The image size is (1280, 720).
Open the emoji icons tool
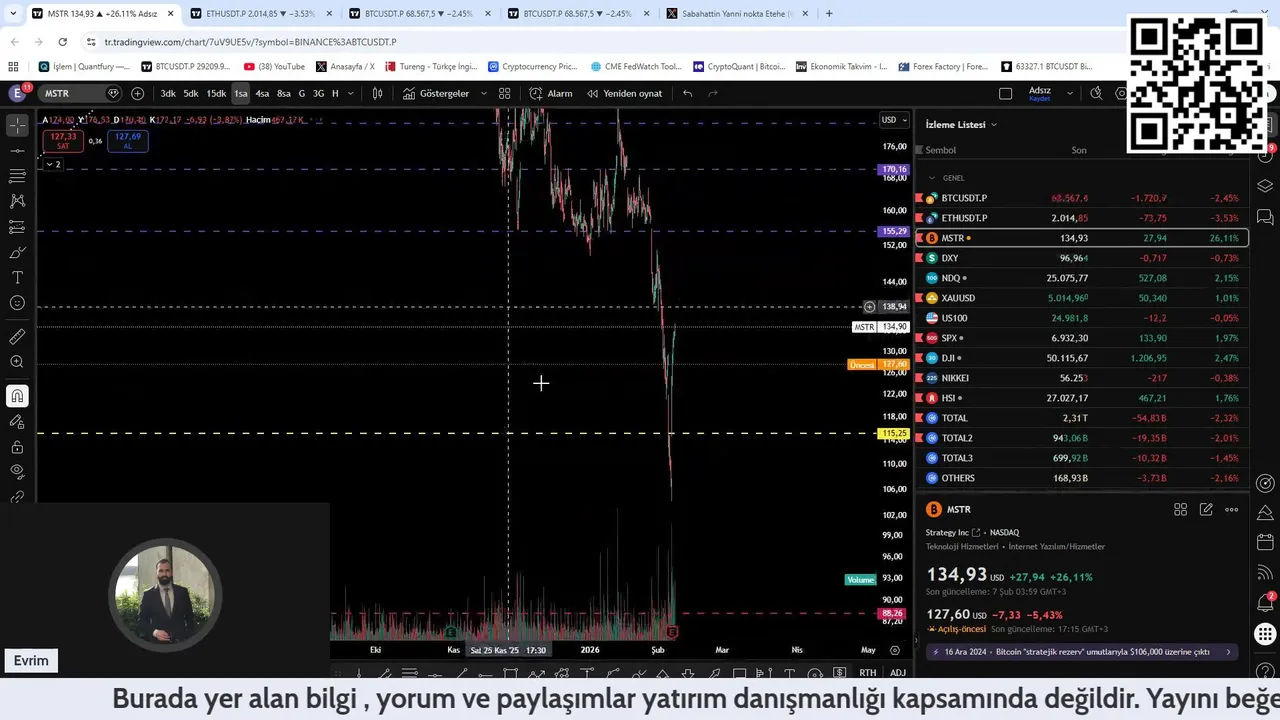pyautogui.click(x=17, y=303)
